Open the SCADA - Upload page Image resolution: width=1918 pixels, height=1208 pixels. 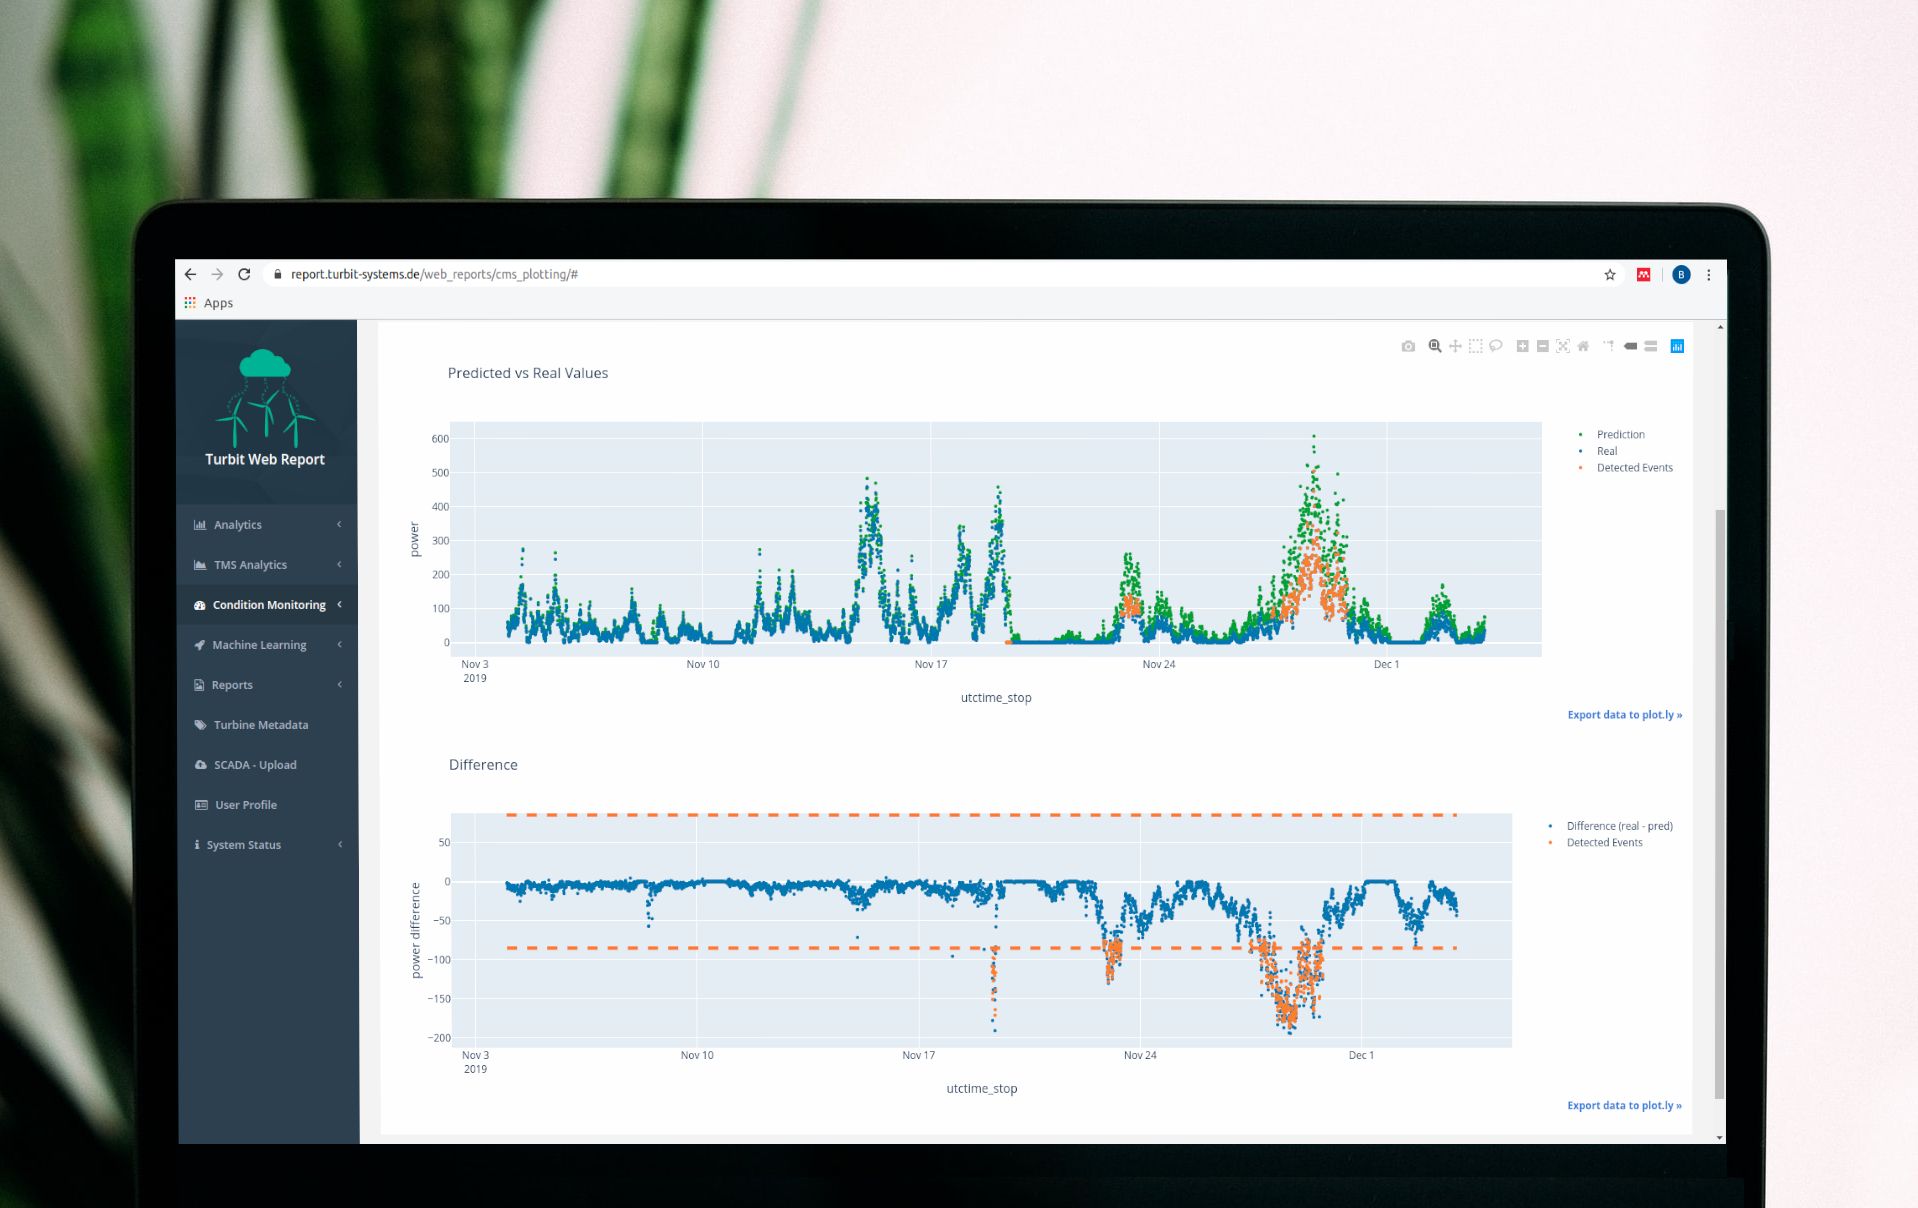tap(253, 764)
